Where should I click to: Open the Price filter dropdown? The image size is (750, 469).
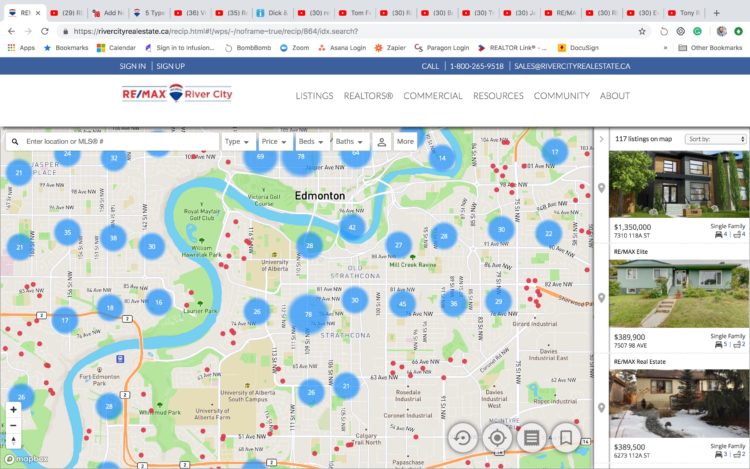[x=274, y=142]
